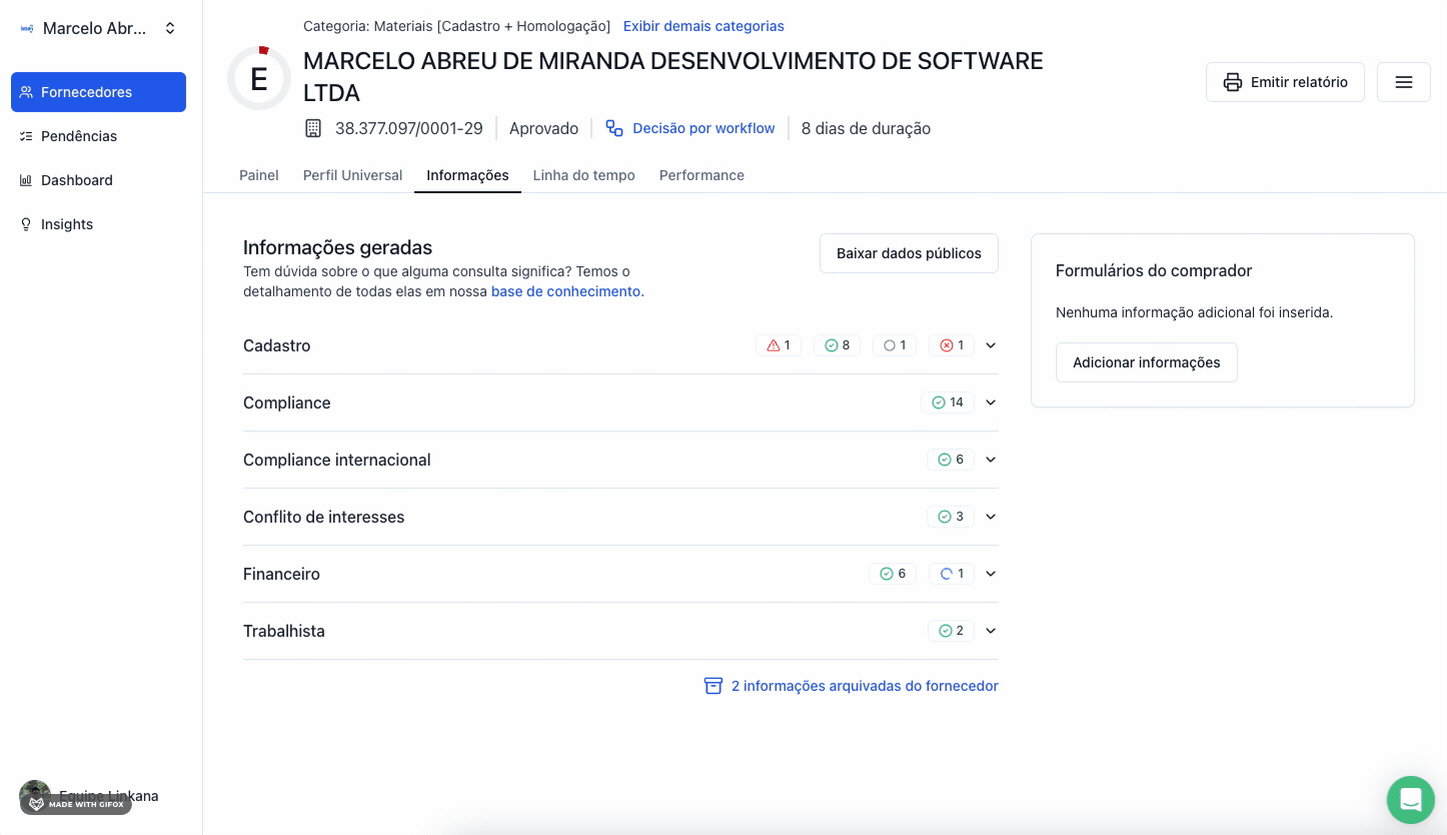Expand the Compliance section chevron

991,402
